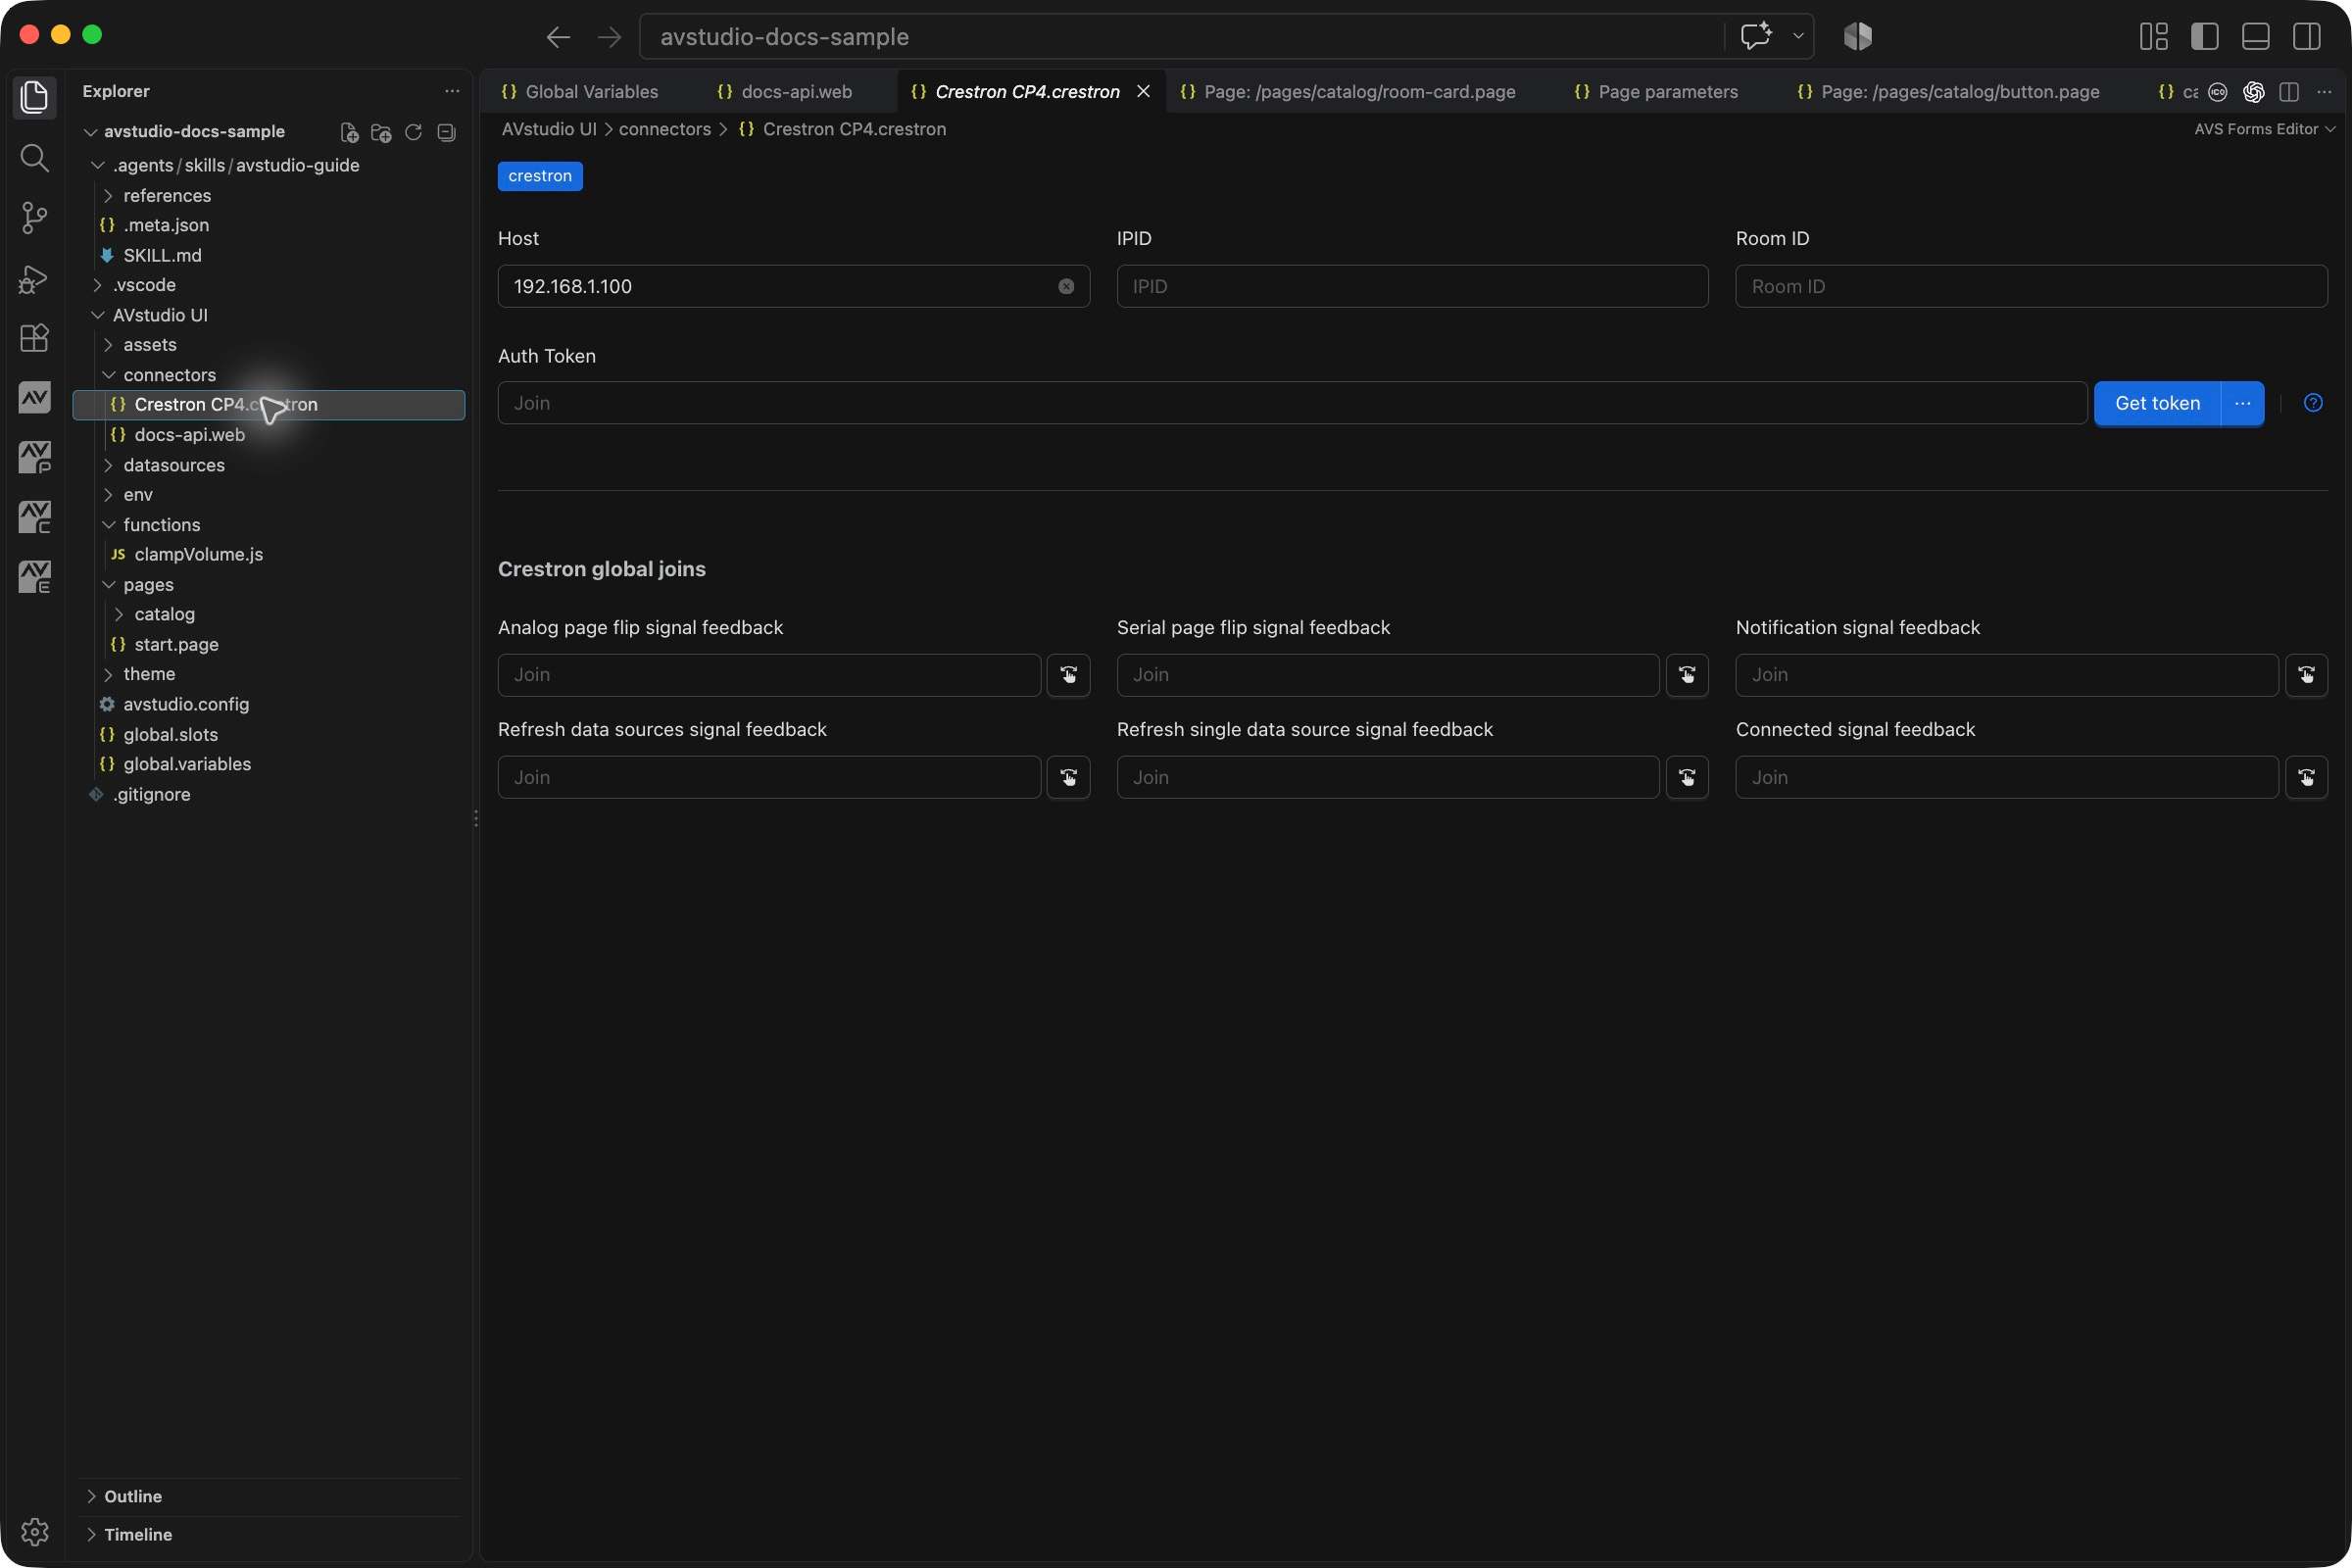Click the Get token button

click(x=2157, y=403)
